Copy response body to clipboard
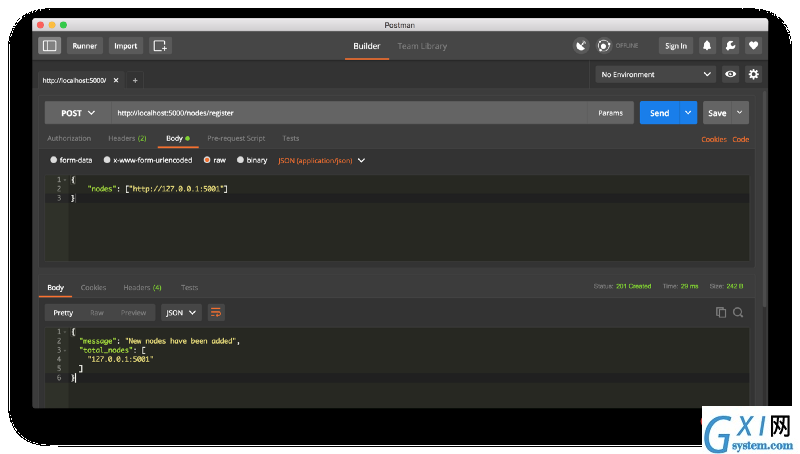The width and height of the screenshot is (800, 454). pyautogui.click(x=721, y=312)
